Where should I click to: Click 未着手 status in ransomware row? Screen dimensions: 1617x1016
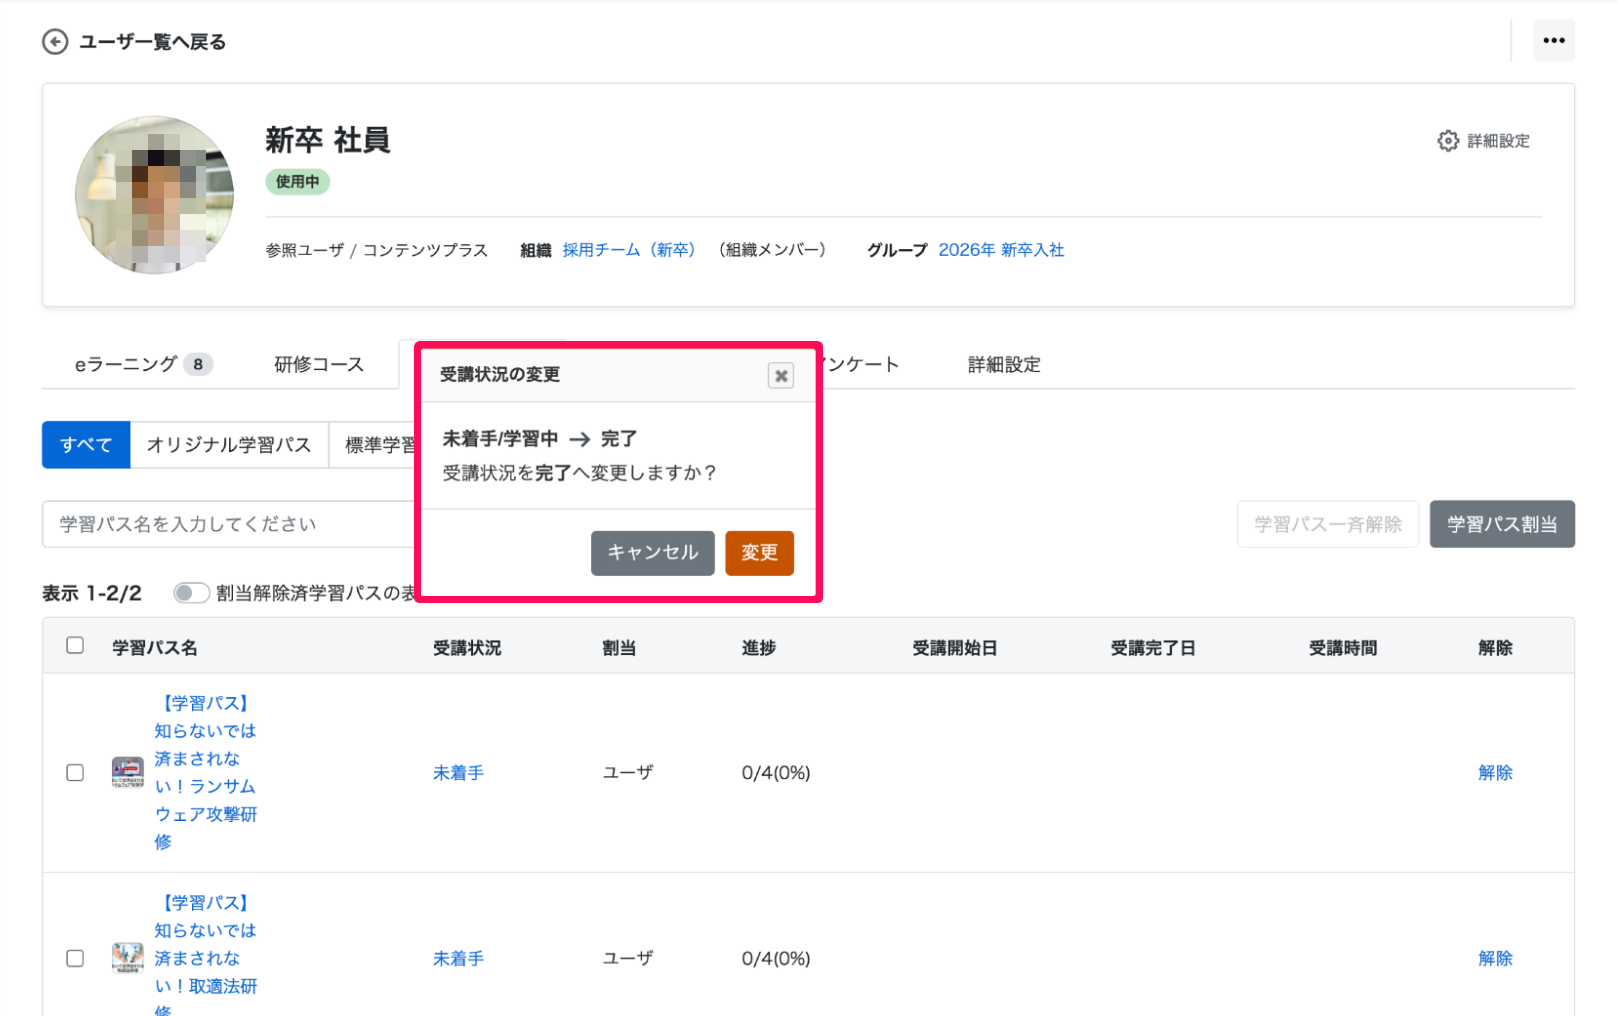[458, 773]
